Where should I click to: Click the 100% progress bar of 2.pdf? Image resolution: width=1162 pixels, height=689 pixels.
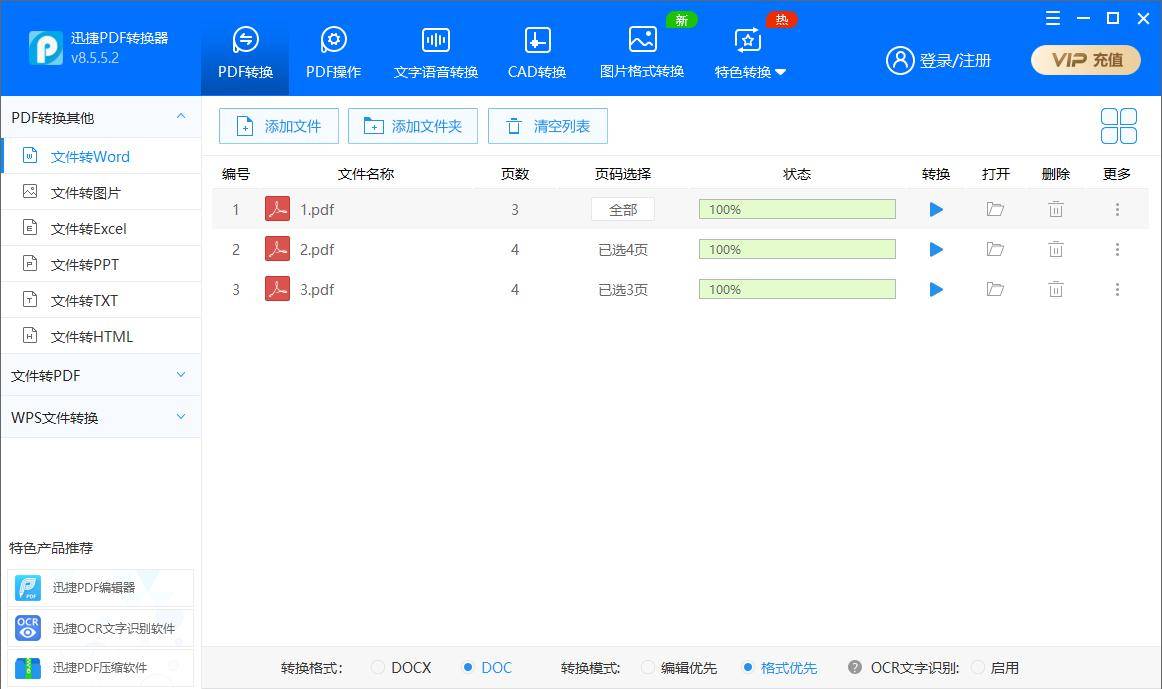tap(797, 250)
